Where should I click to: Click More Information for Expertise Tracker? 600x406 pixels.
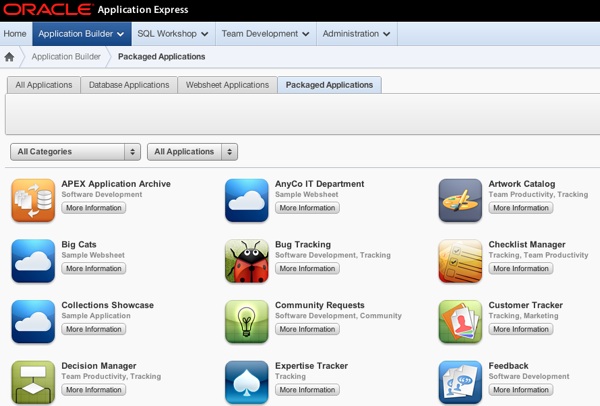click(x=307, y=390)
